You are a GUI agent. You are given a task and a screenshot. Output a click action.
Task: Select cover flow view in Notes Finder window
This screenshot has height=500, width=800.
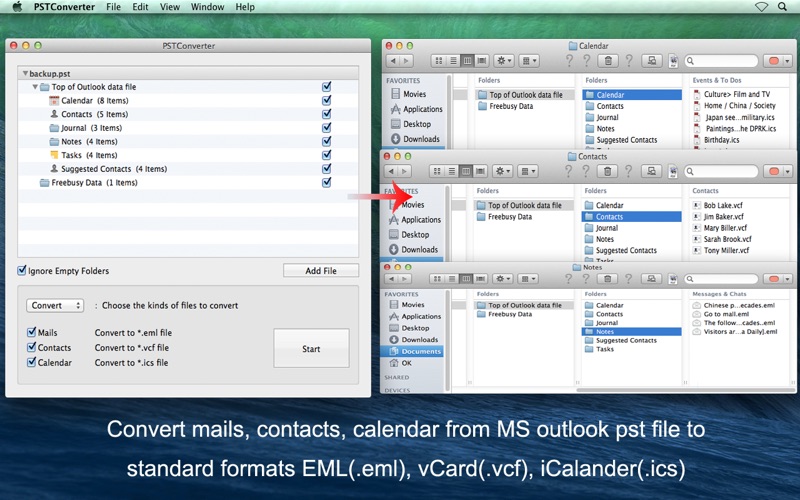[480, 279]
